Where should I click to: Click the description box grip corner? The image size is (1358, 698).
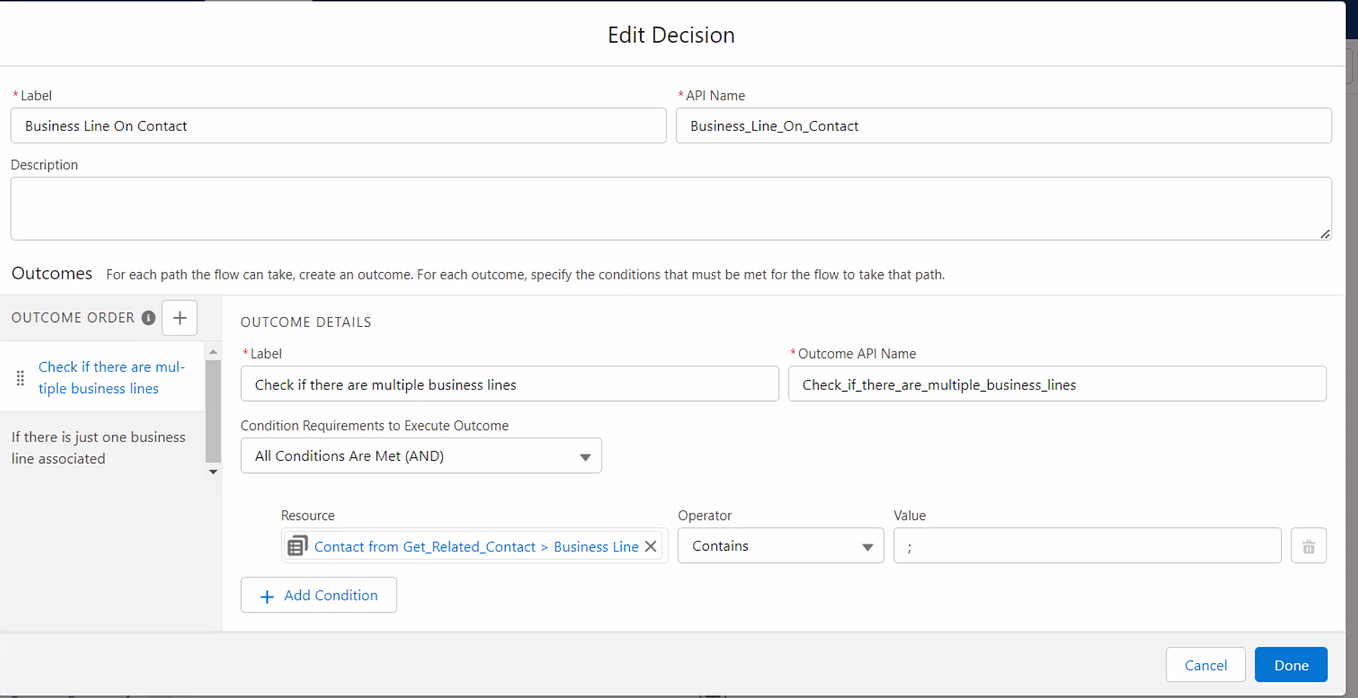click(1324, 233)
